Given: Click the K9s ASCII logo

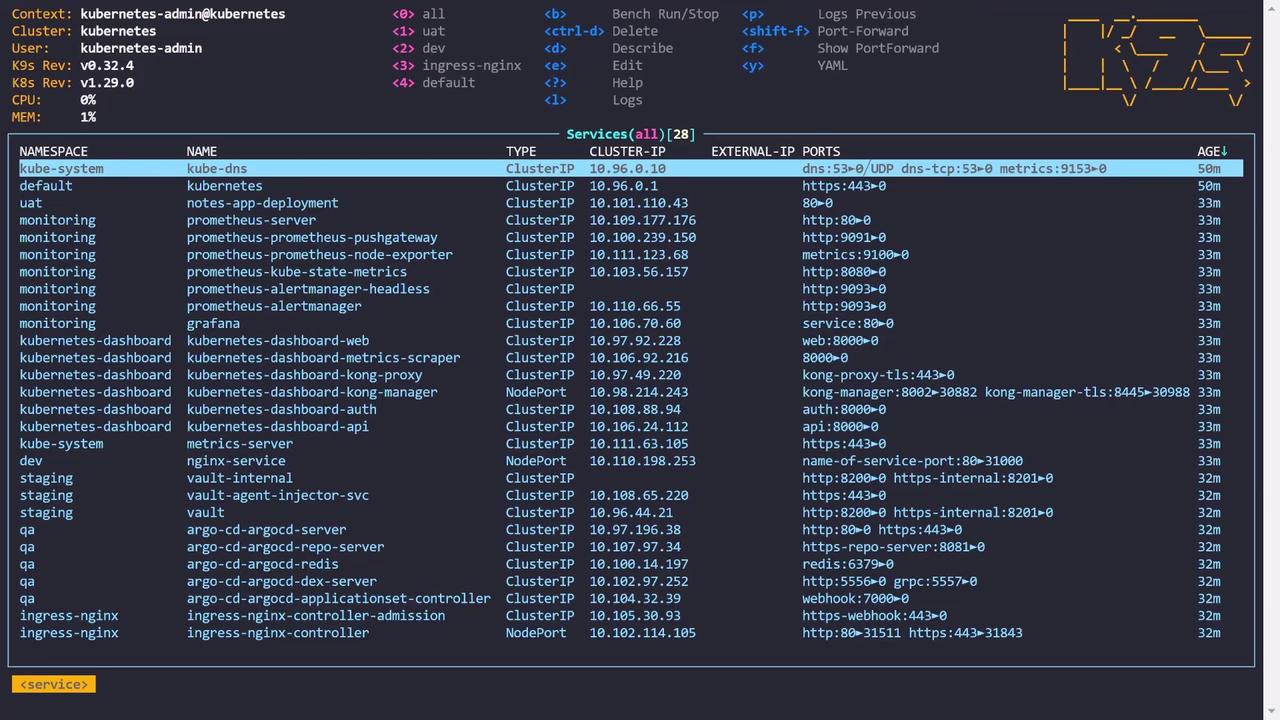Looking at the screenshot, I should click(1157, 57).
